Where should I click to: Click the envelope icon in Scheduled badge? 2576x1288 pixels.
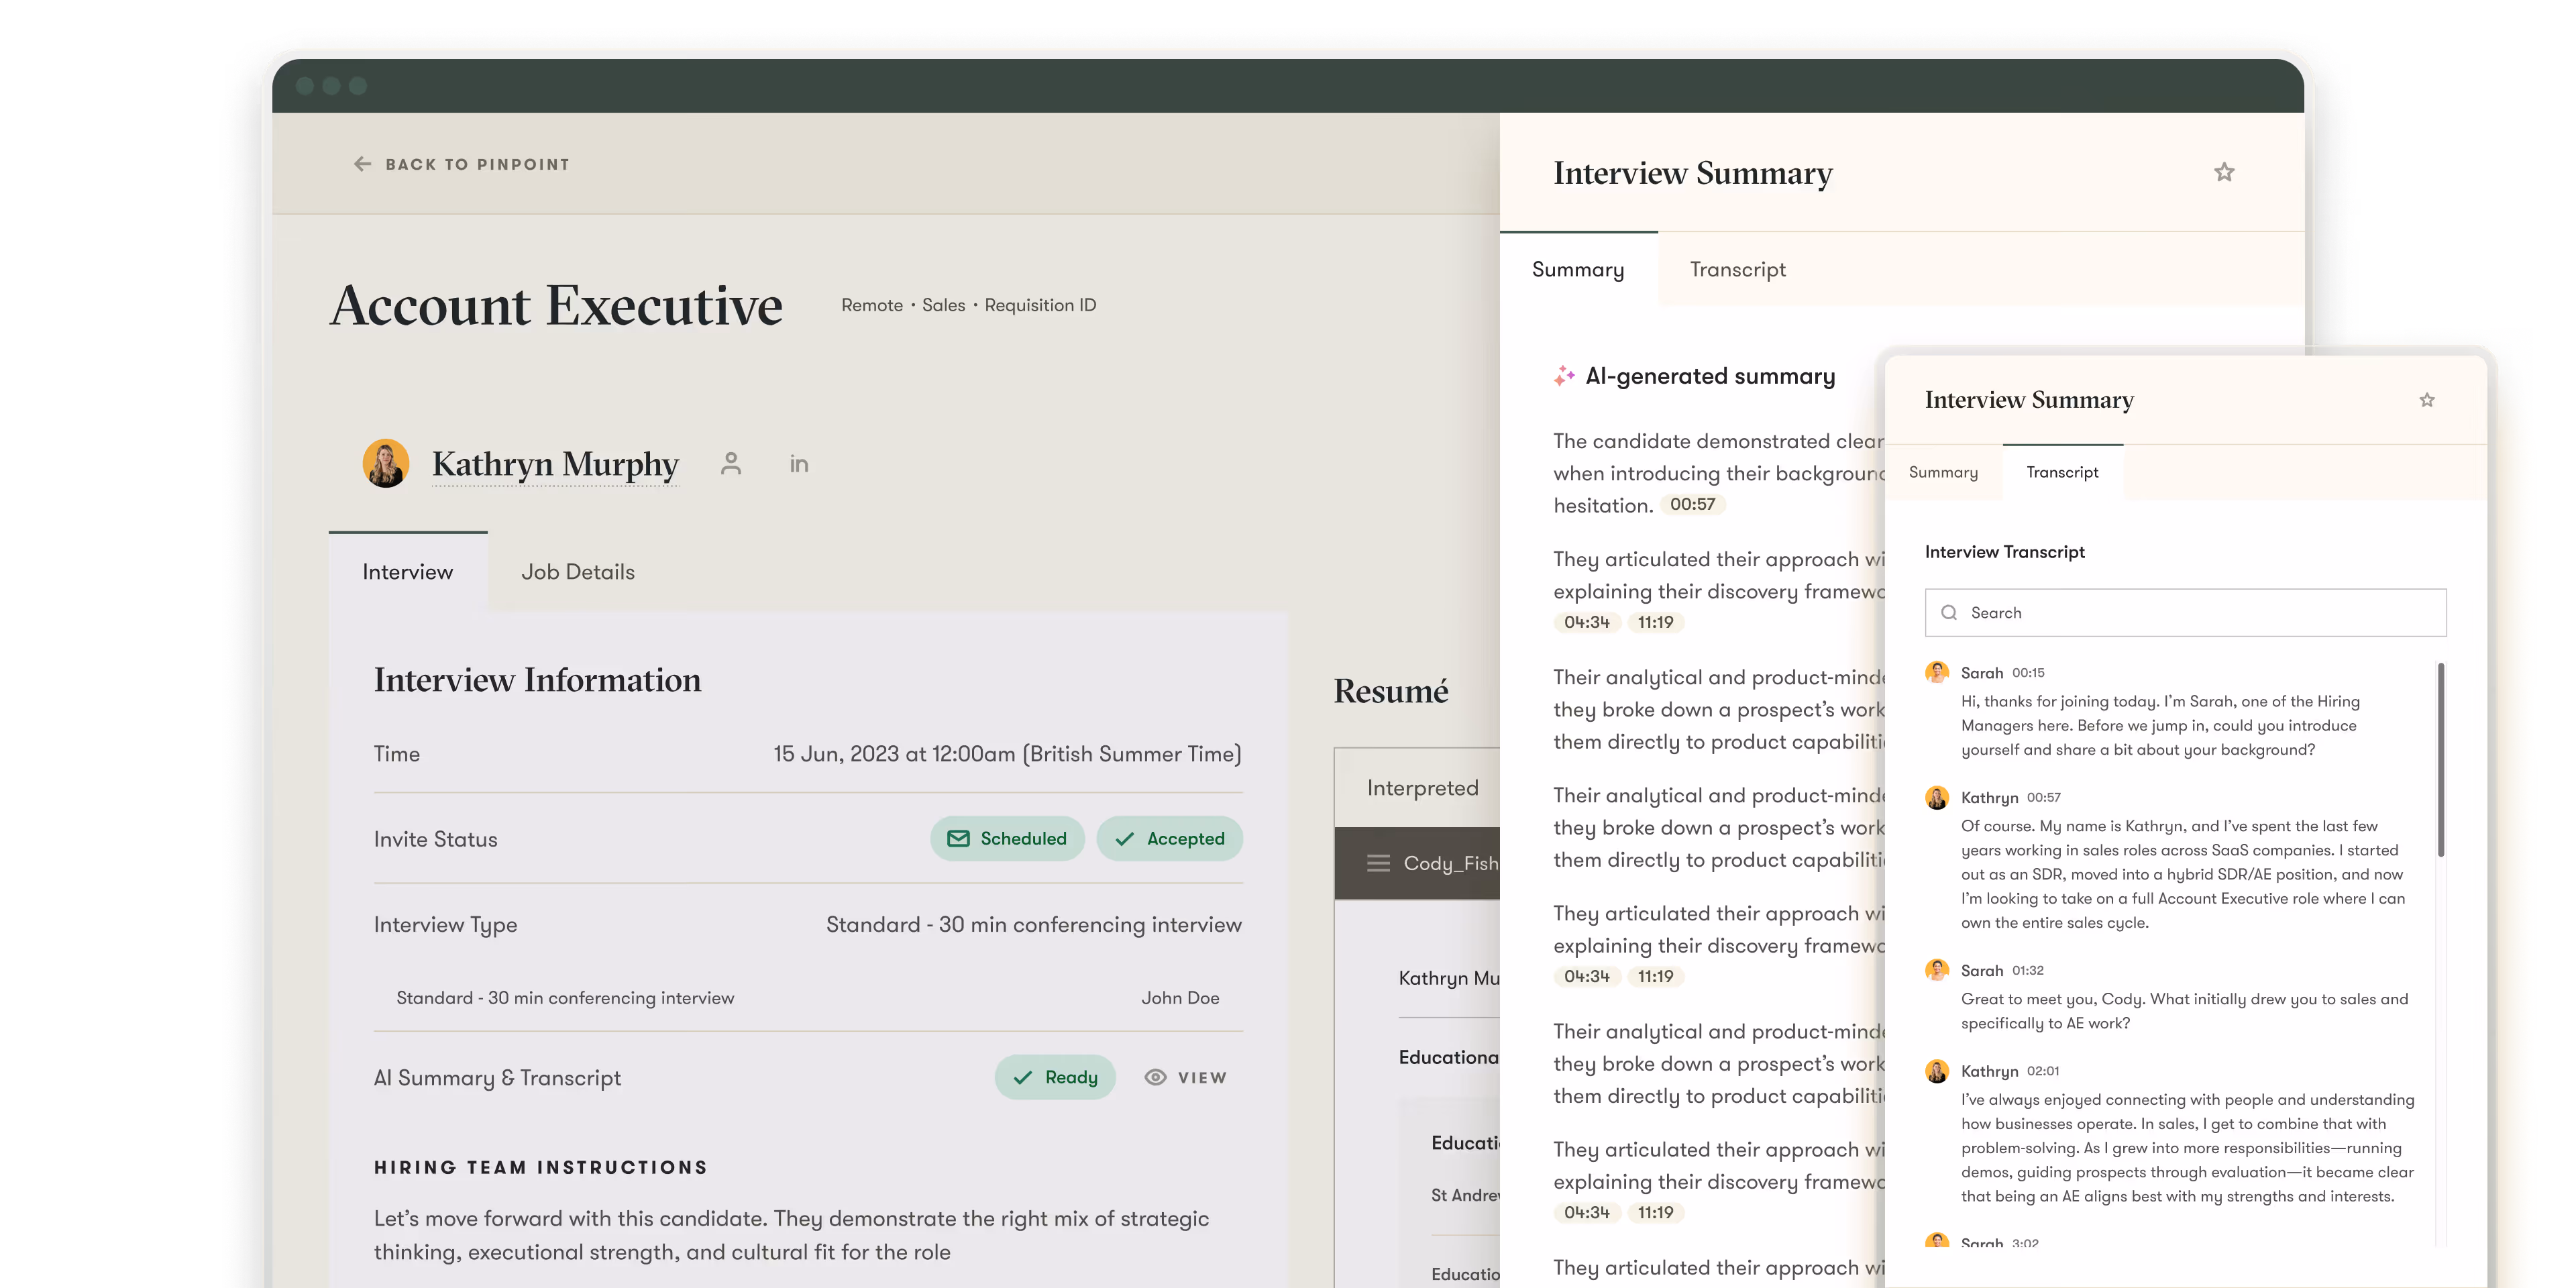click(x=958, y=839)
